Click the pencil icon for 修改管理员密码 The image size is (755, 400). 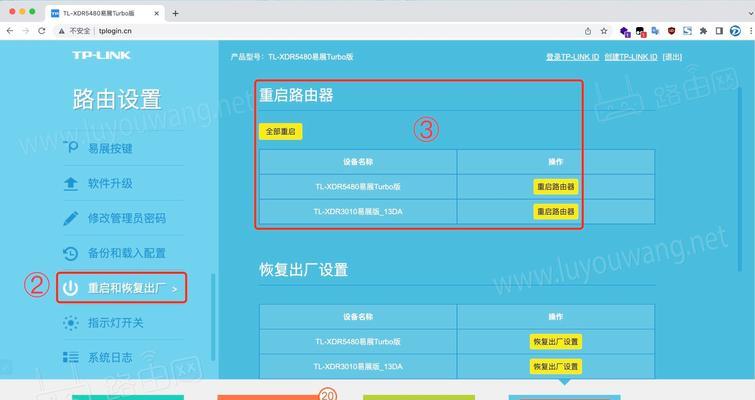[71, 219]
